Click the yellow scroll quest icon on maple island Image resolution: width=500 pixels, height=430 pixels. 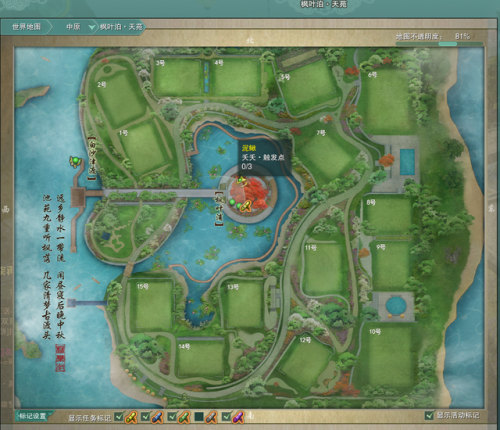tap(246, 206)
